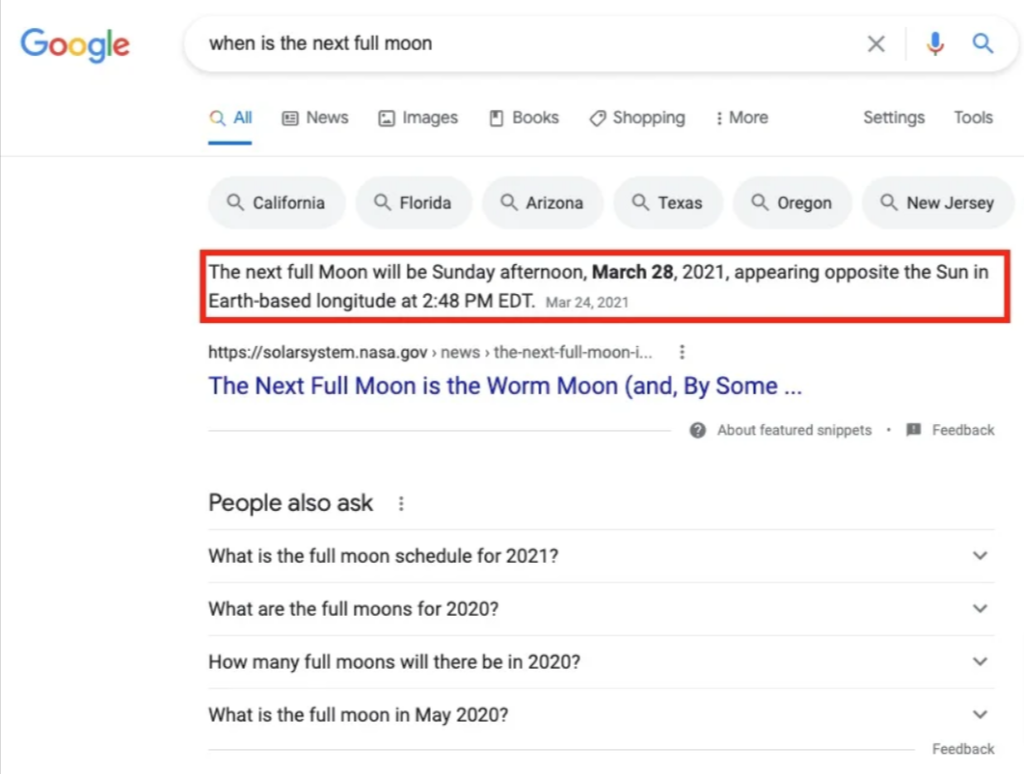
Task: Switch to the News tab
Action: 315,118
